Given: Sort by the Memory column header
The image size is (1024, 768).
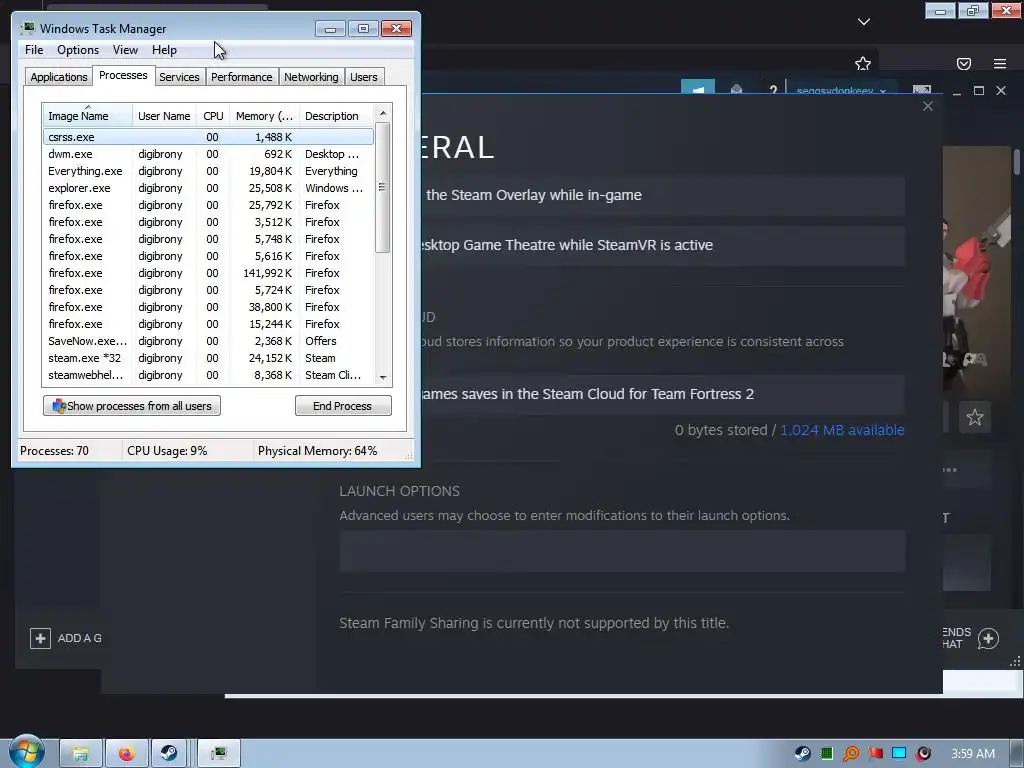Looking at the screenshot, I should (264, 116).
